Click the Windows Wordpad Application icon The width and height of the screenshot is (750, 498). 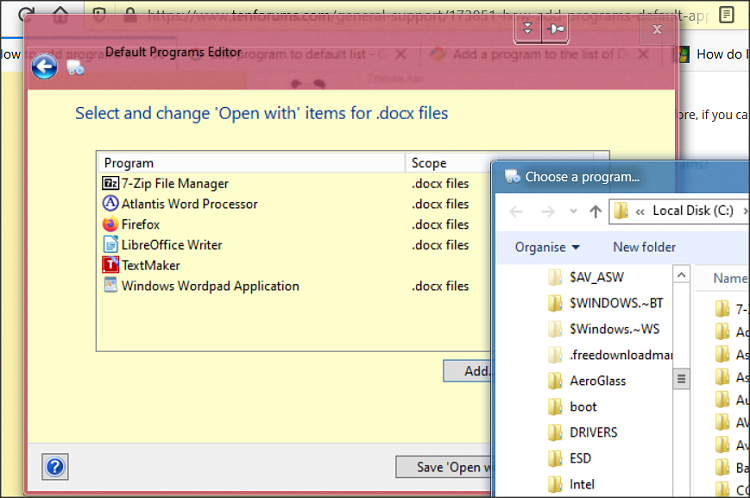click(x=110, y=285)
